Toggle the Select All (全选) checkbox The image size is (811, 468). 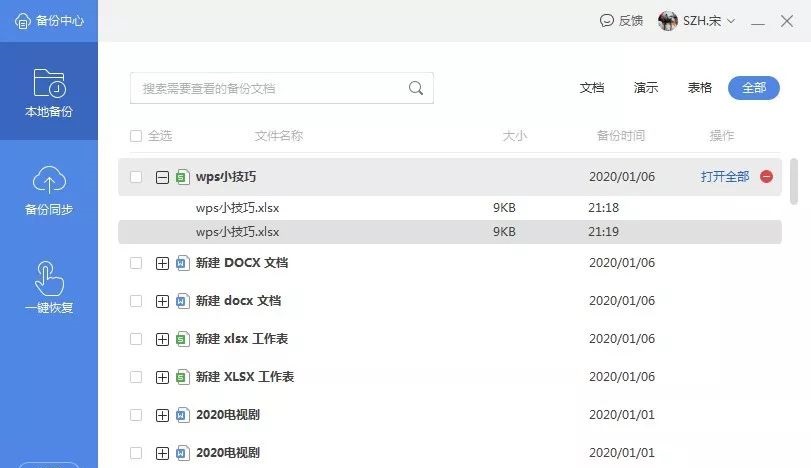click(136, 136)
